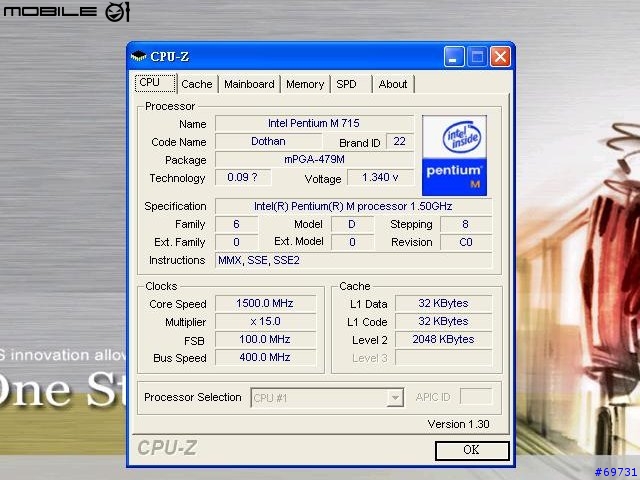Viewport: 640px width, 480px height.
Task: Click the Model value D
Action: tap(352, 224)
